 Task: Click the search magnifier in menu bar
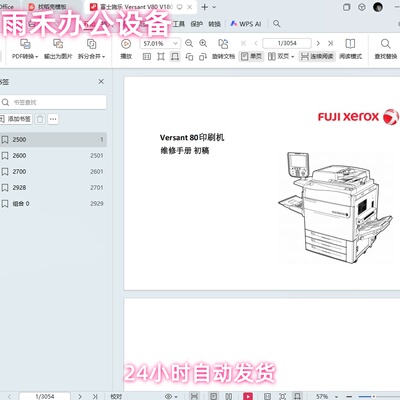click(277, 24)
